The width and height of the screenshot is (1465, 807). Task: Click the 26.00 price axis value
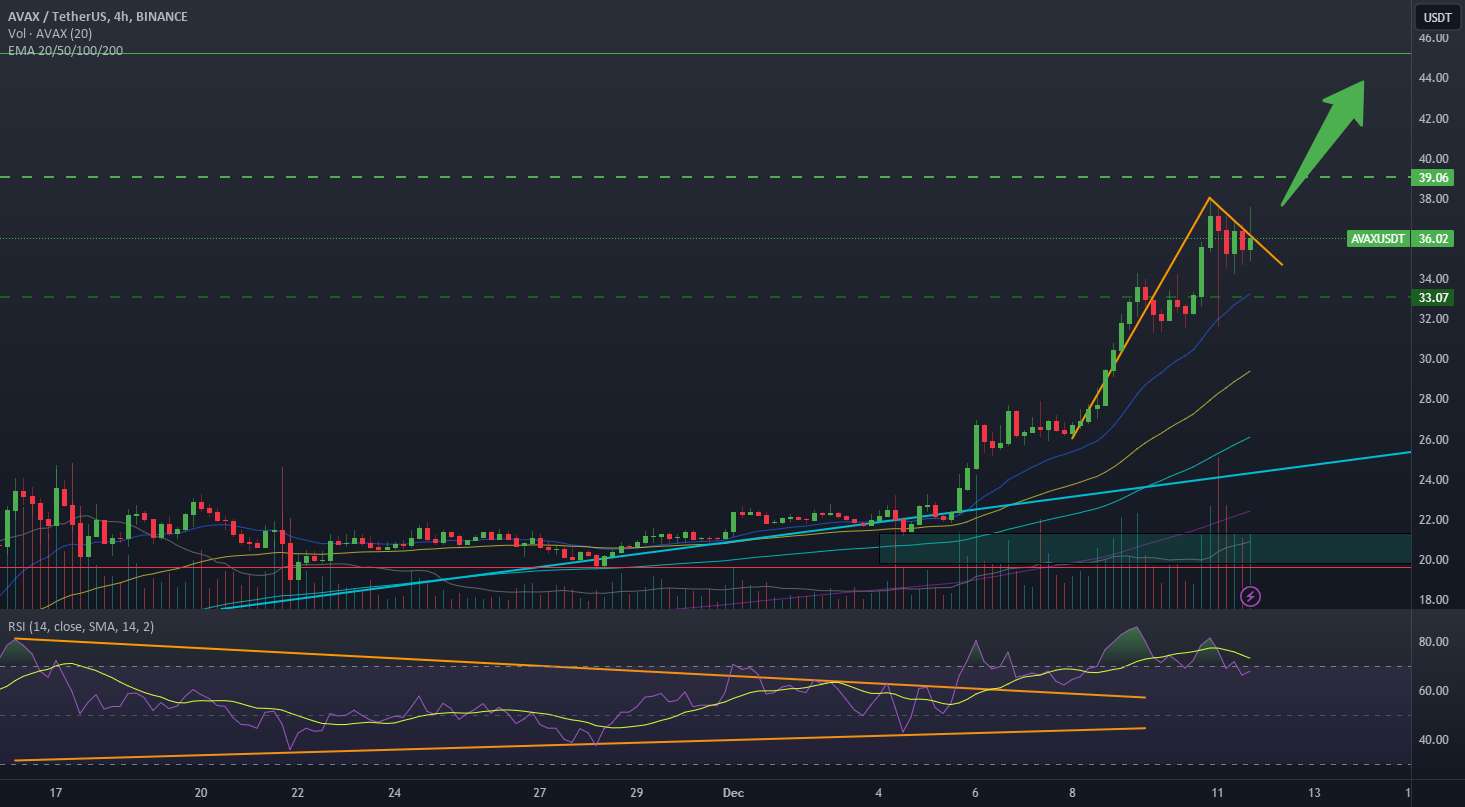(x=1434, y=439)
